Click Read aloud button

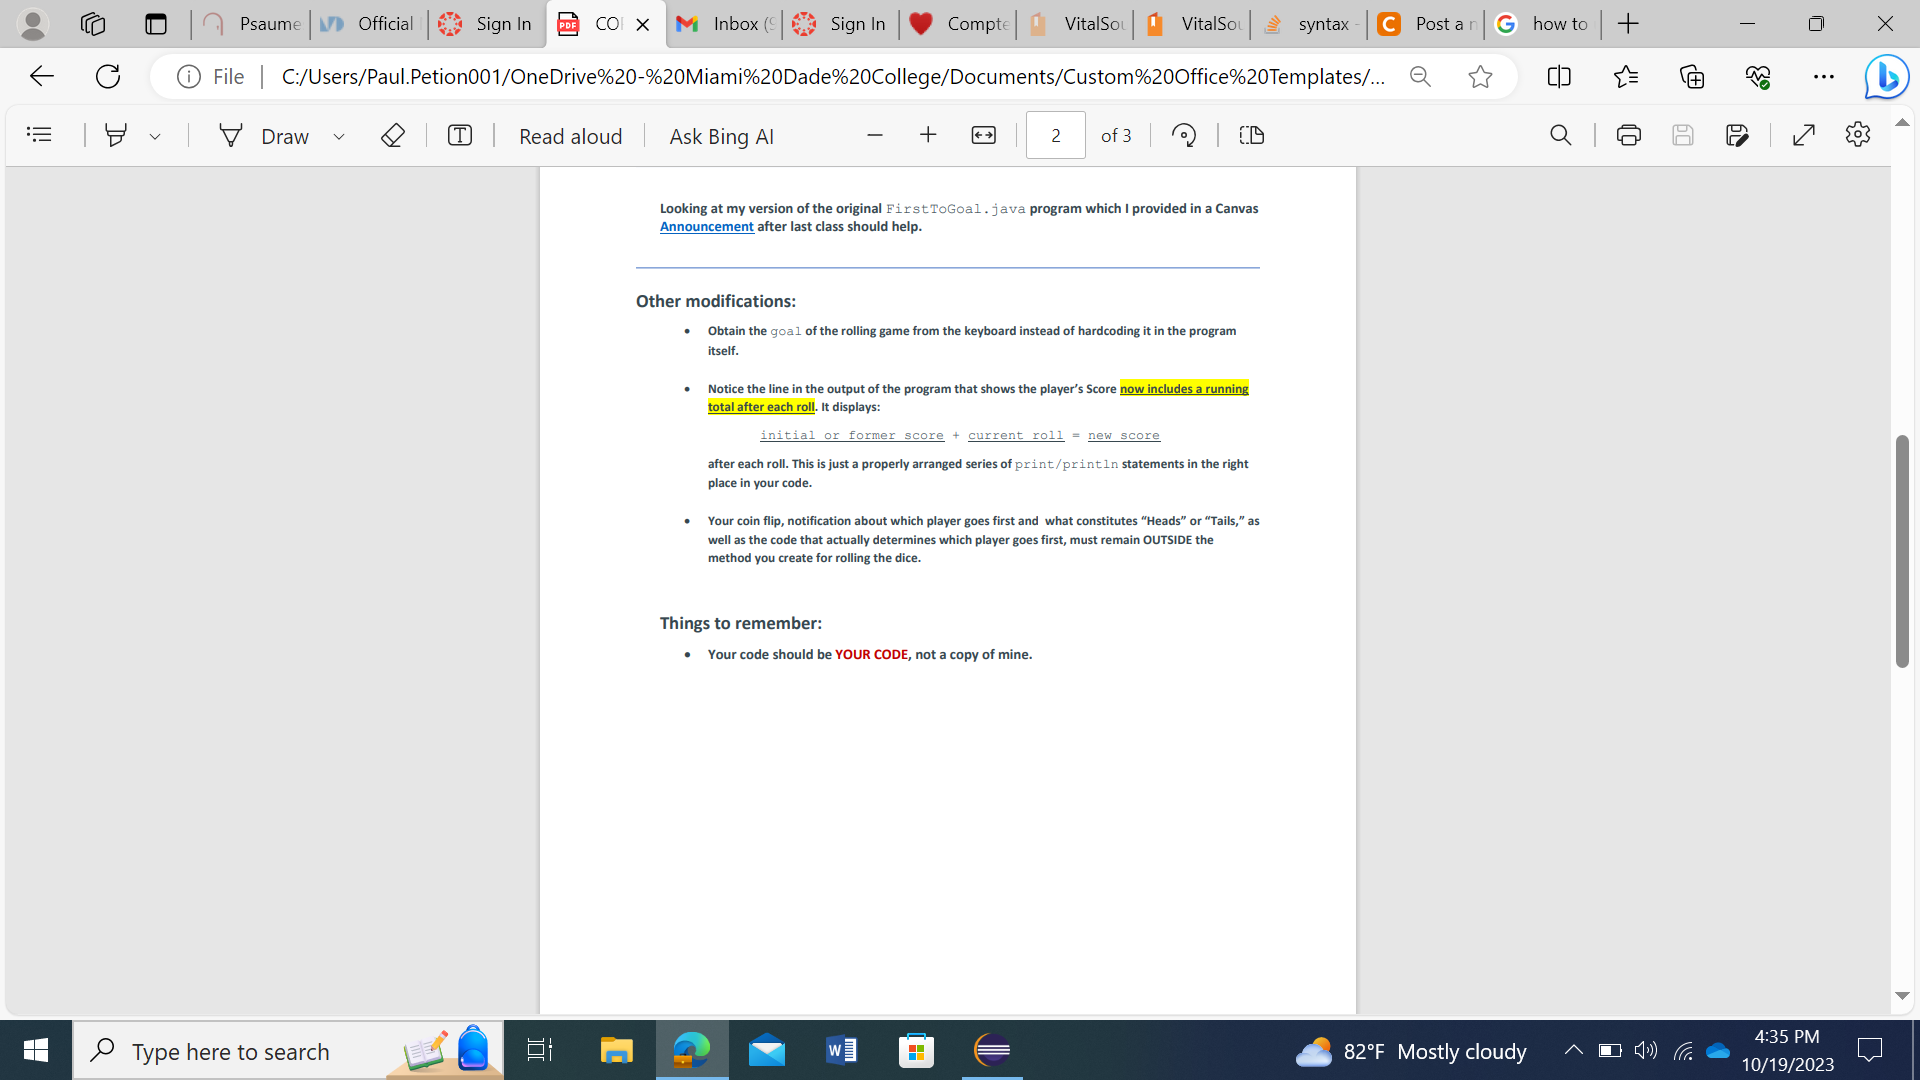click(x=570, y=136)
